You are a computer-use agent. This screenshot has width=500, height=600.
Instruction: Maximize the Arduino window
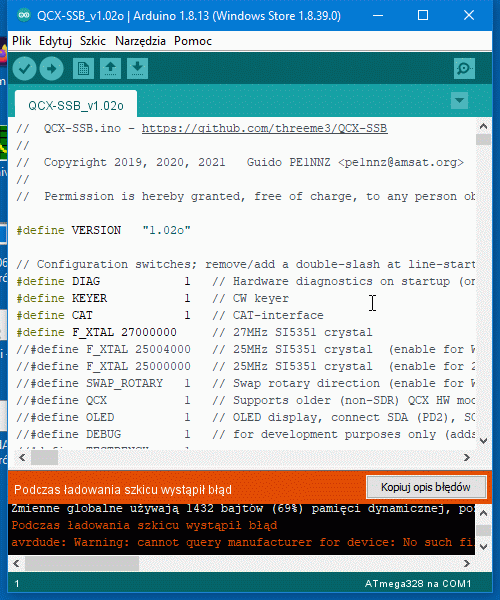pos(423,15)
